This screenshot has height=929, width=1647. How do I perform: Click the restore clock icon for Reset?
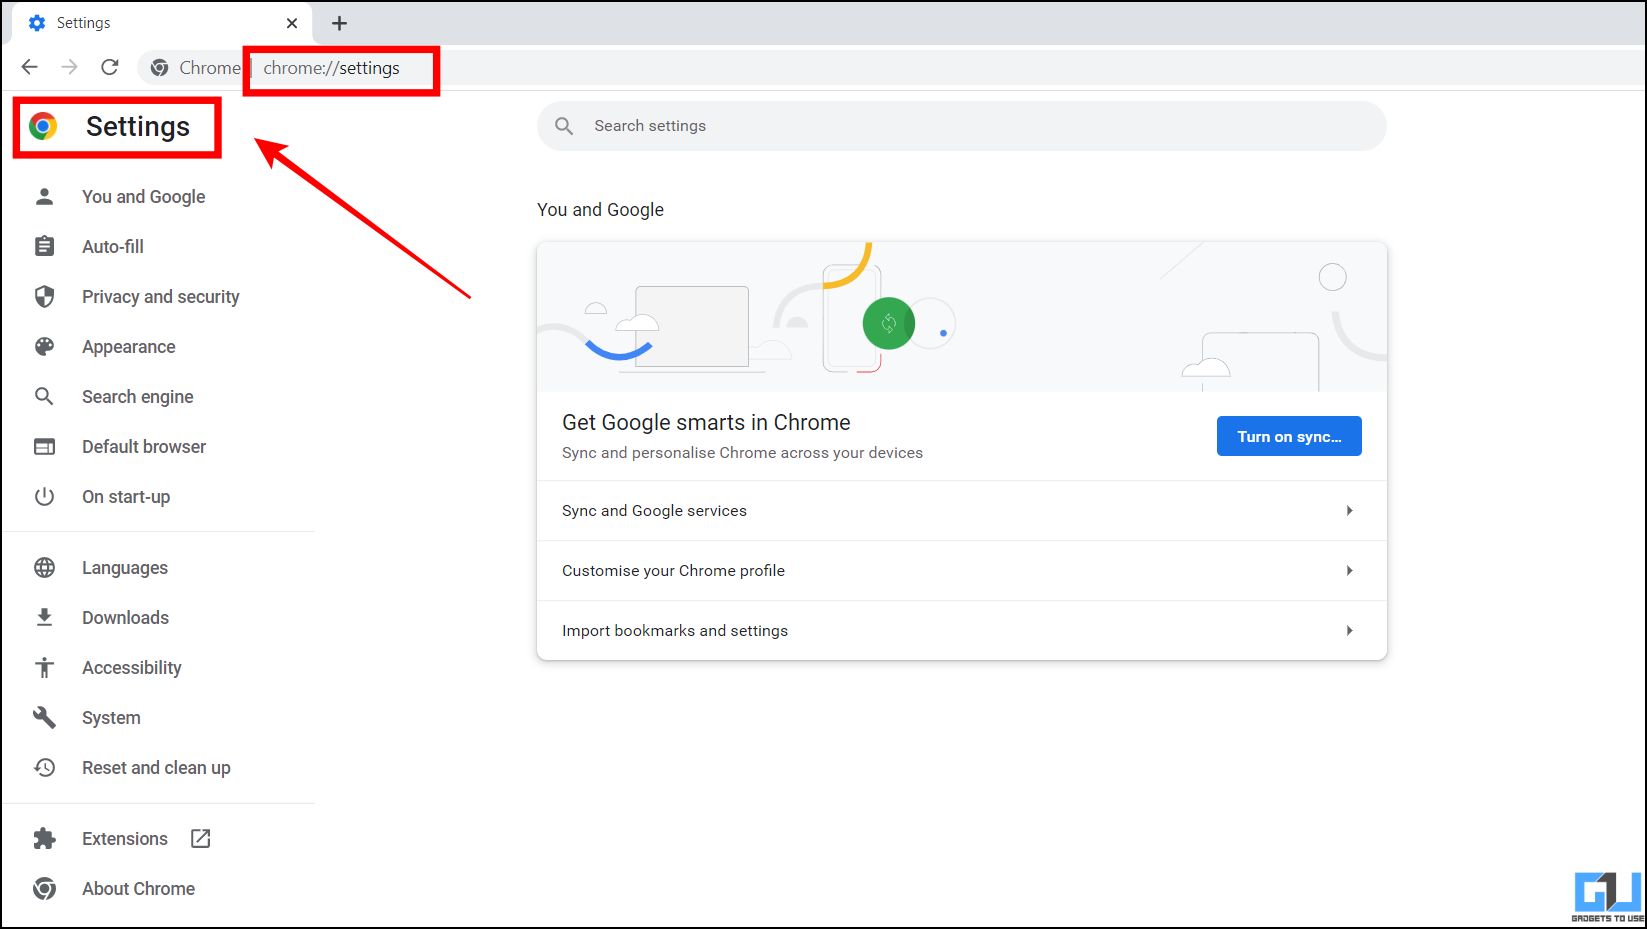click(x=44, y=768)
